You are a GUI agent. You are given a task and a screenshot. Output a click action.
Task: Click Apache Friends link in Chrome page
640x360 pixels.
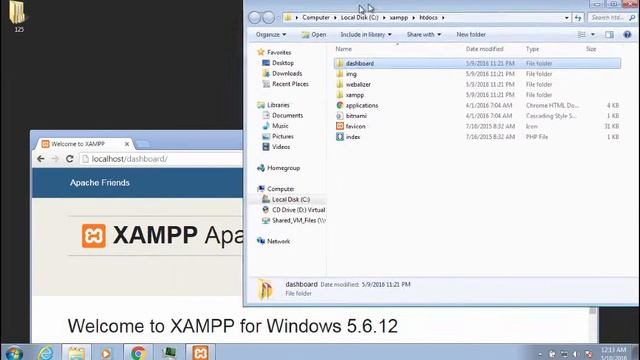click(100, 182)
